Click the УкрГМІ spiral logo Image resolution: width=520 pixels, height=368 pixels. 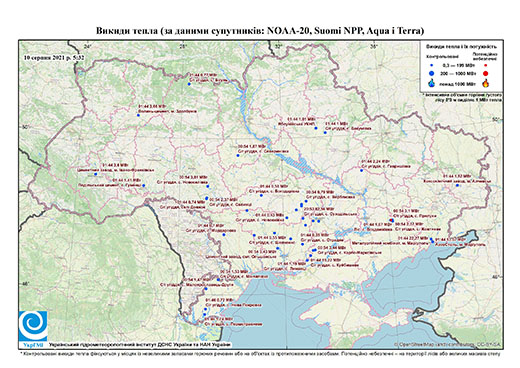33,326
